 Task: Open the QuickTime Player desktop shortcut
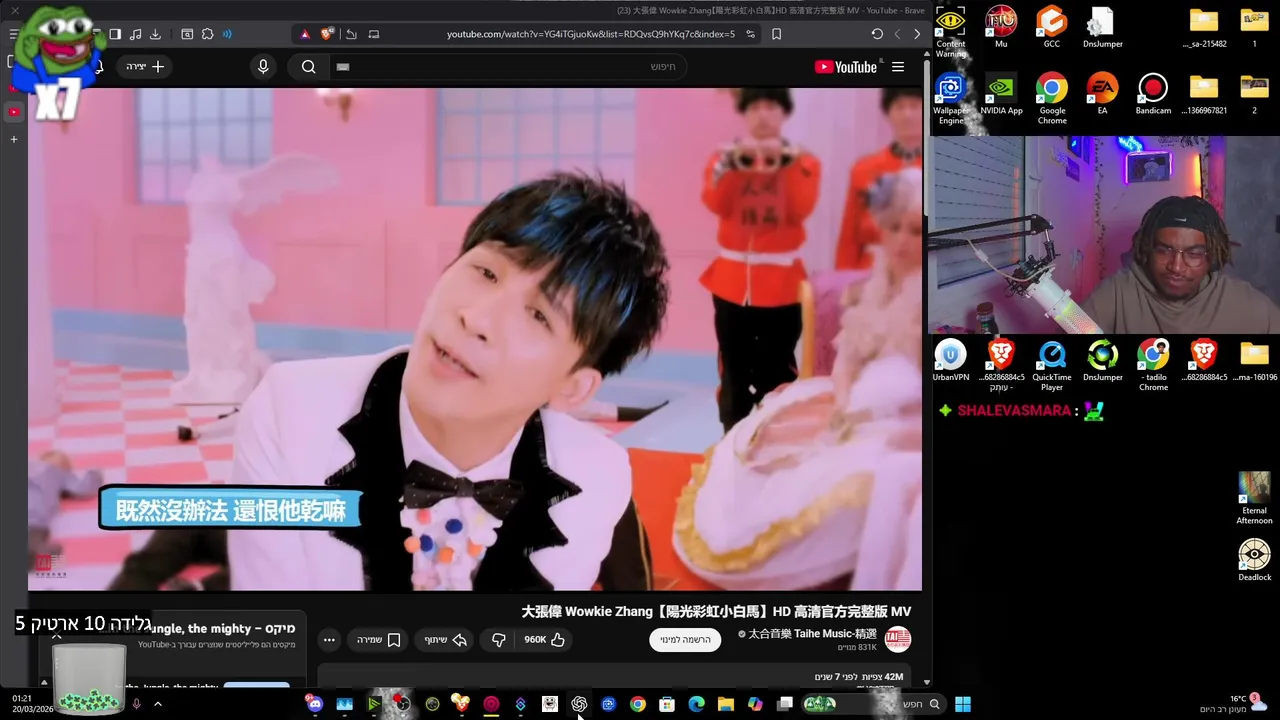pyautogui.click(x=1052, y=365)
